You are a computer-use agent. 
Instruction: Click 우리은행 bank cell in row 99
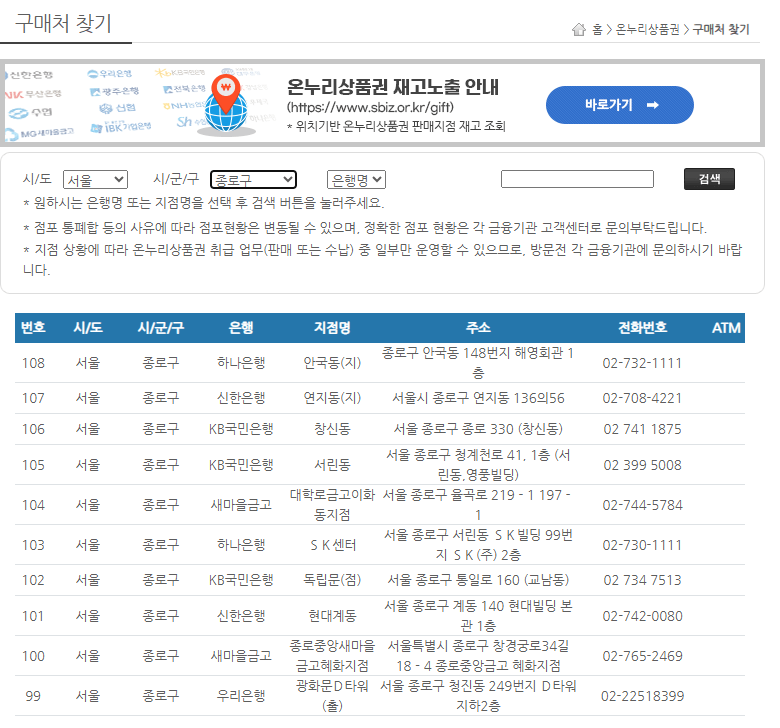[241, 696]
